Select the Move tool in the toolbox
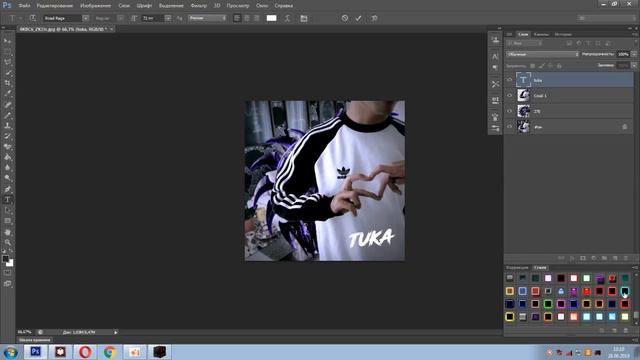The width and height of the screenshot is (640, 360). [x=7, y=41]
